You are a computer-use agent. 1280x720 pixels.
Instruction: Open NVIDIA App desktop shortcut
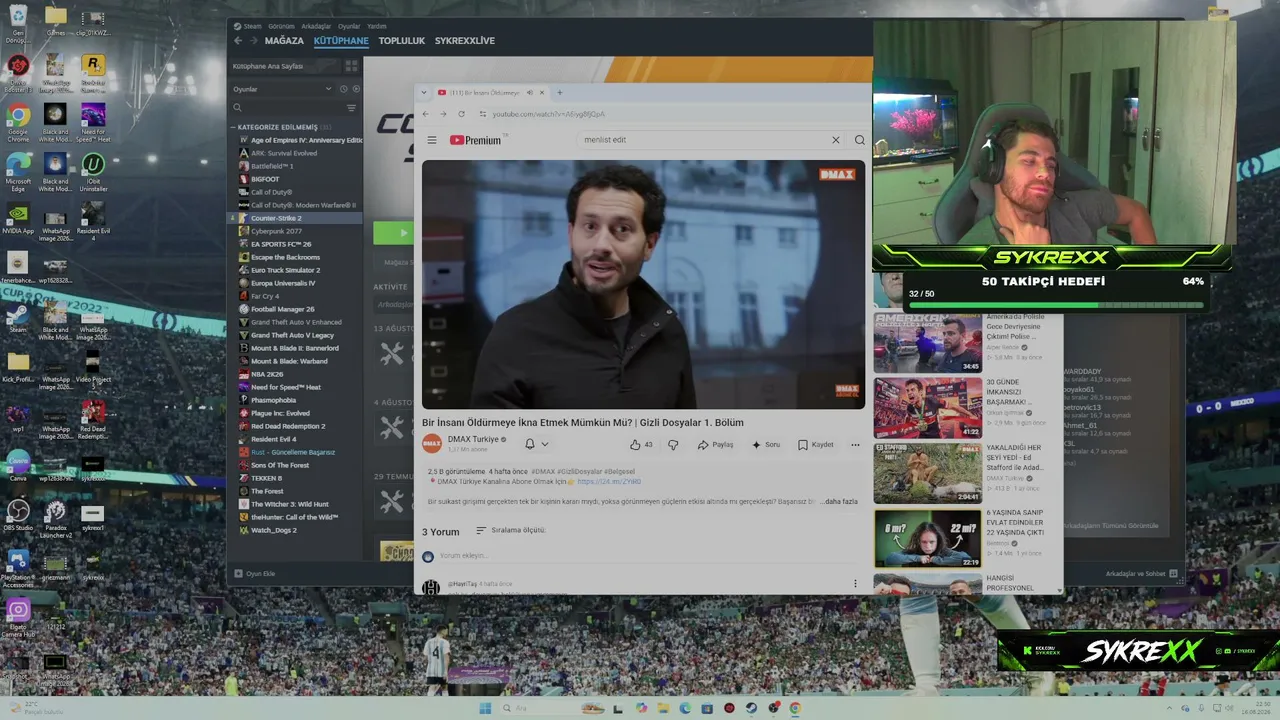coord(18,218)
